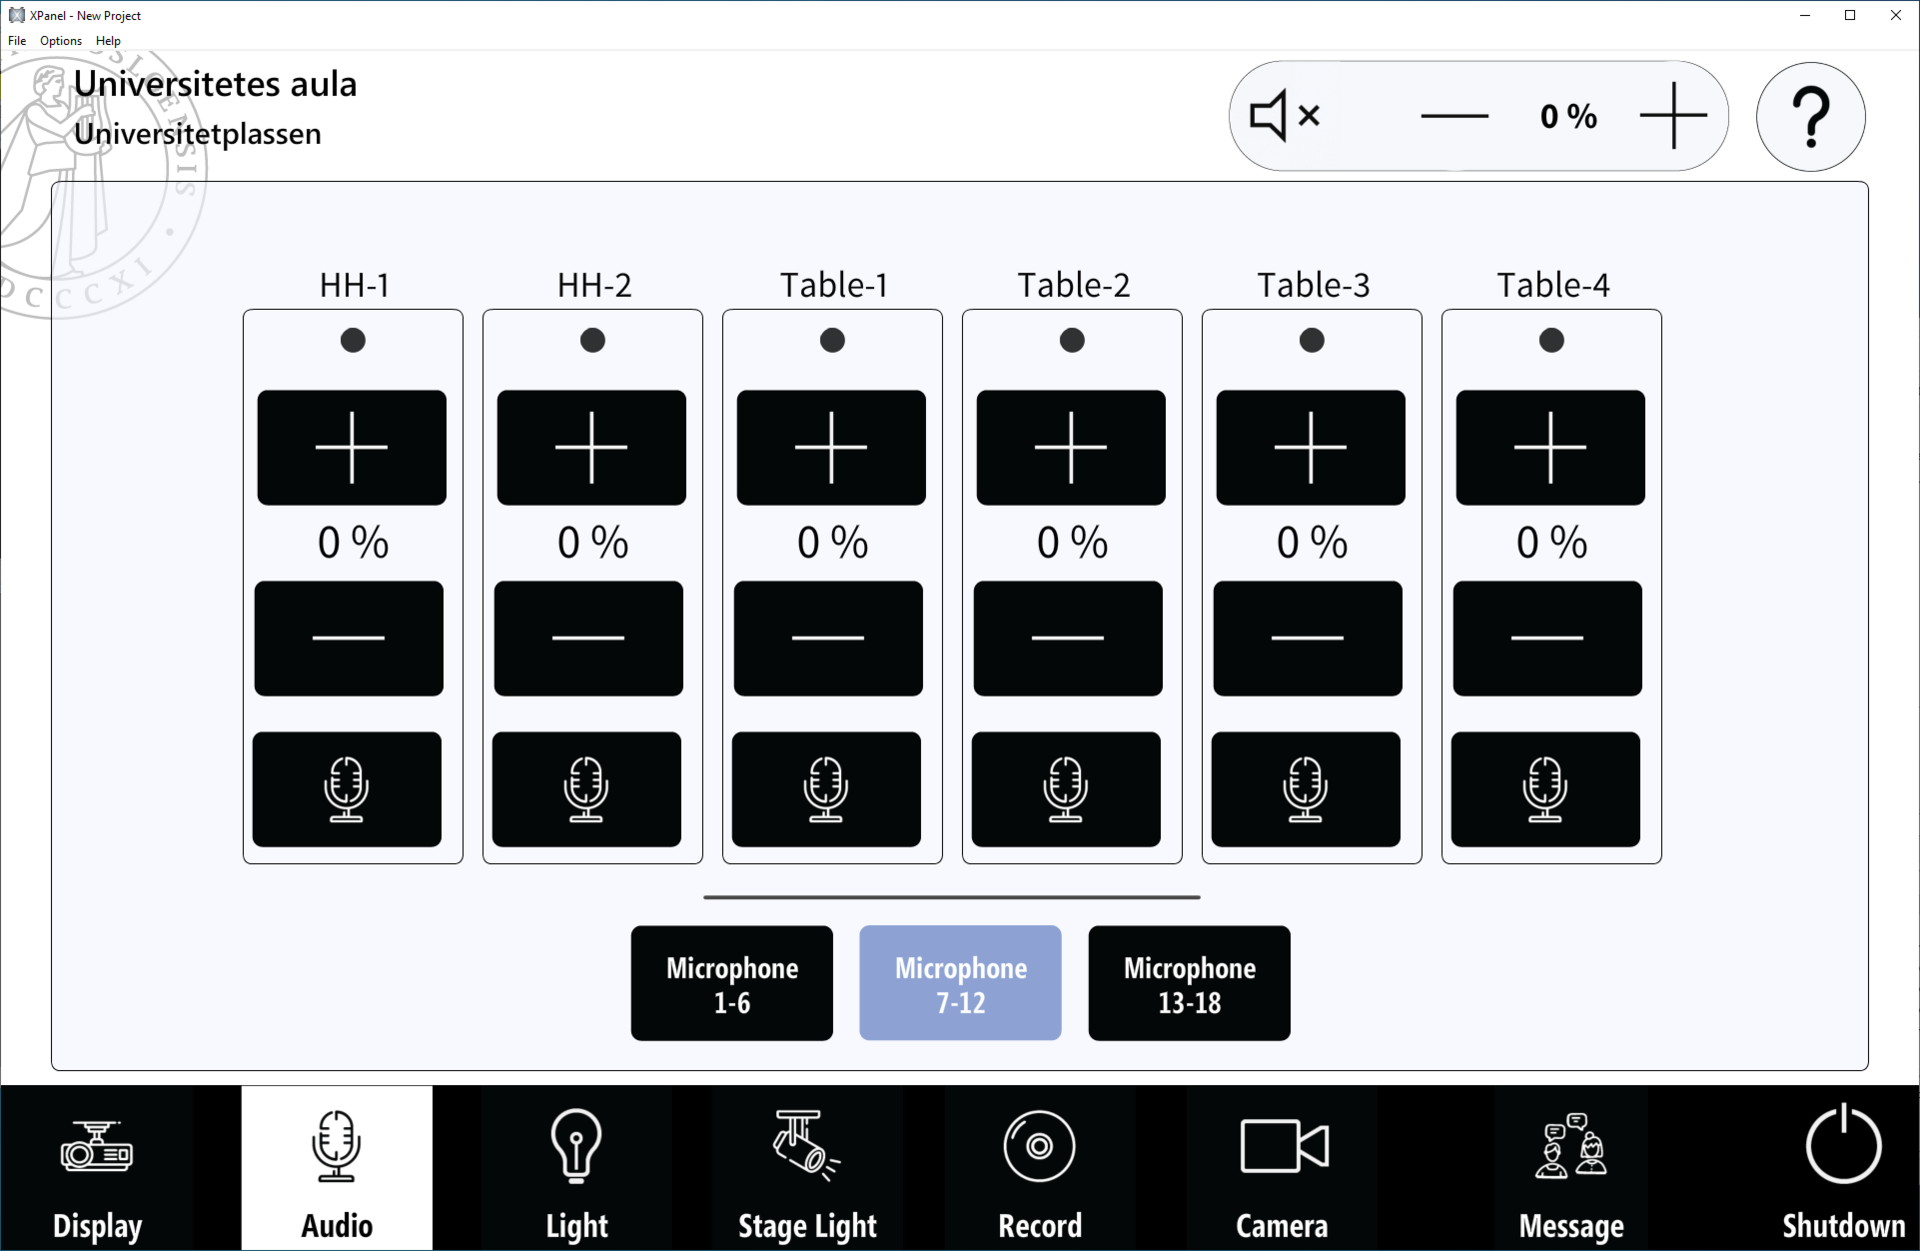This screenshot has width=1920, height=1251.
Task: Turn up Table-4 microphone volume
Action: pos(1551,447)
